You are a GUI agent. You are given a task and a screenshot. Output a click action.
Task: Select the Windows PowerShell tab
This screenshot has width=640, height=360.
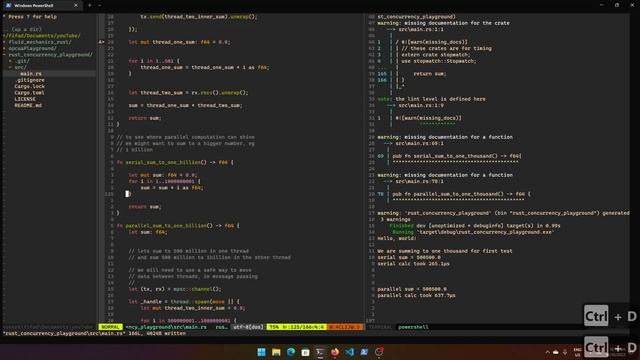click(x=41, y=5)
